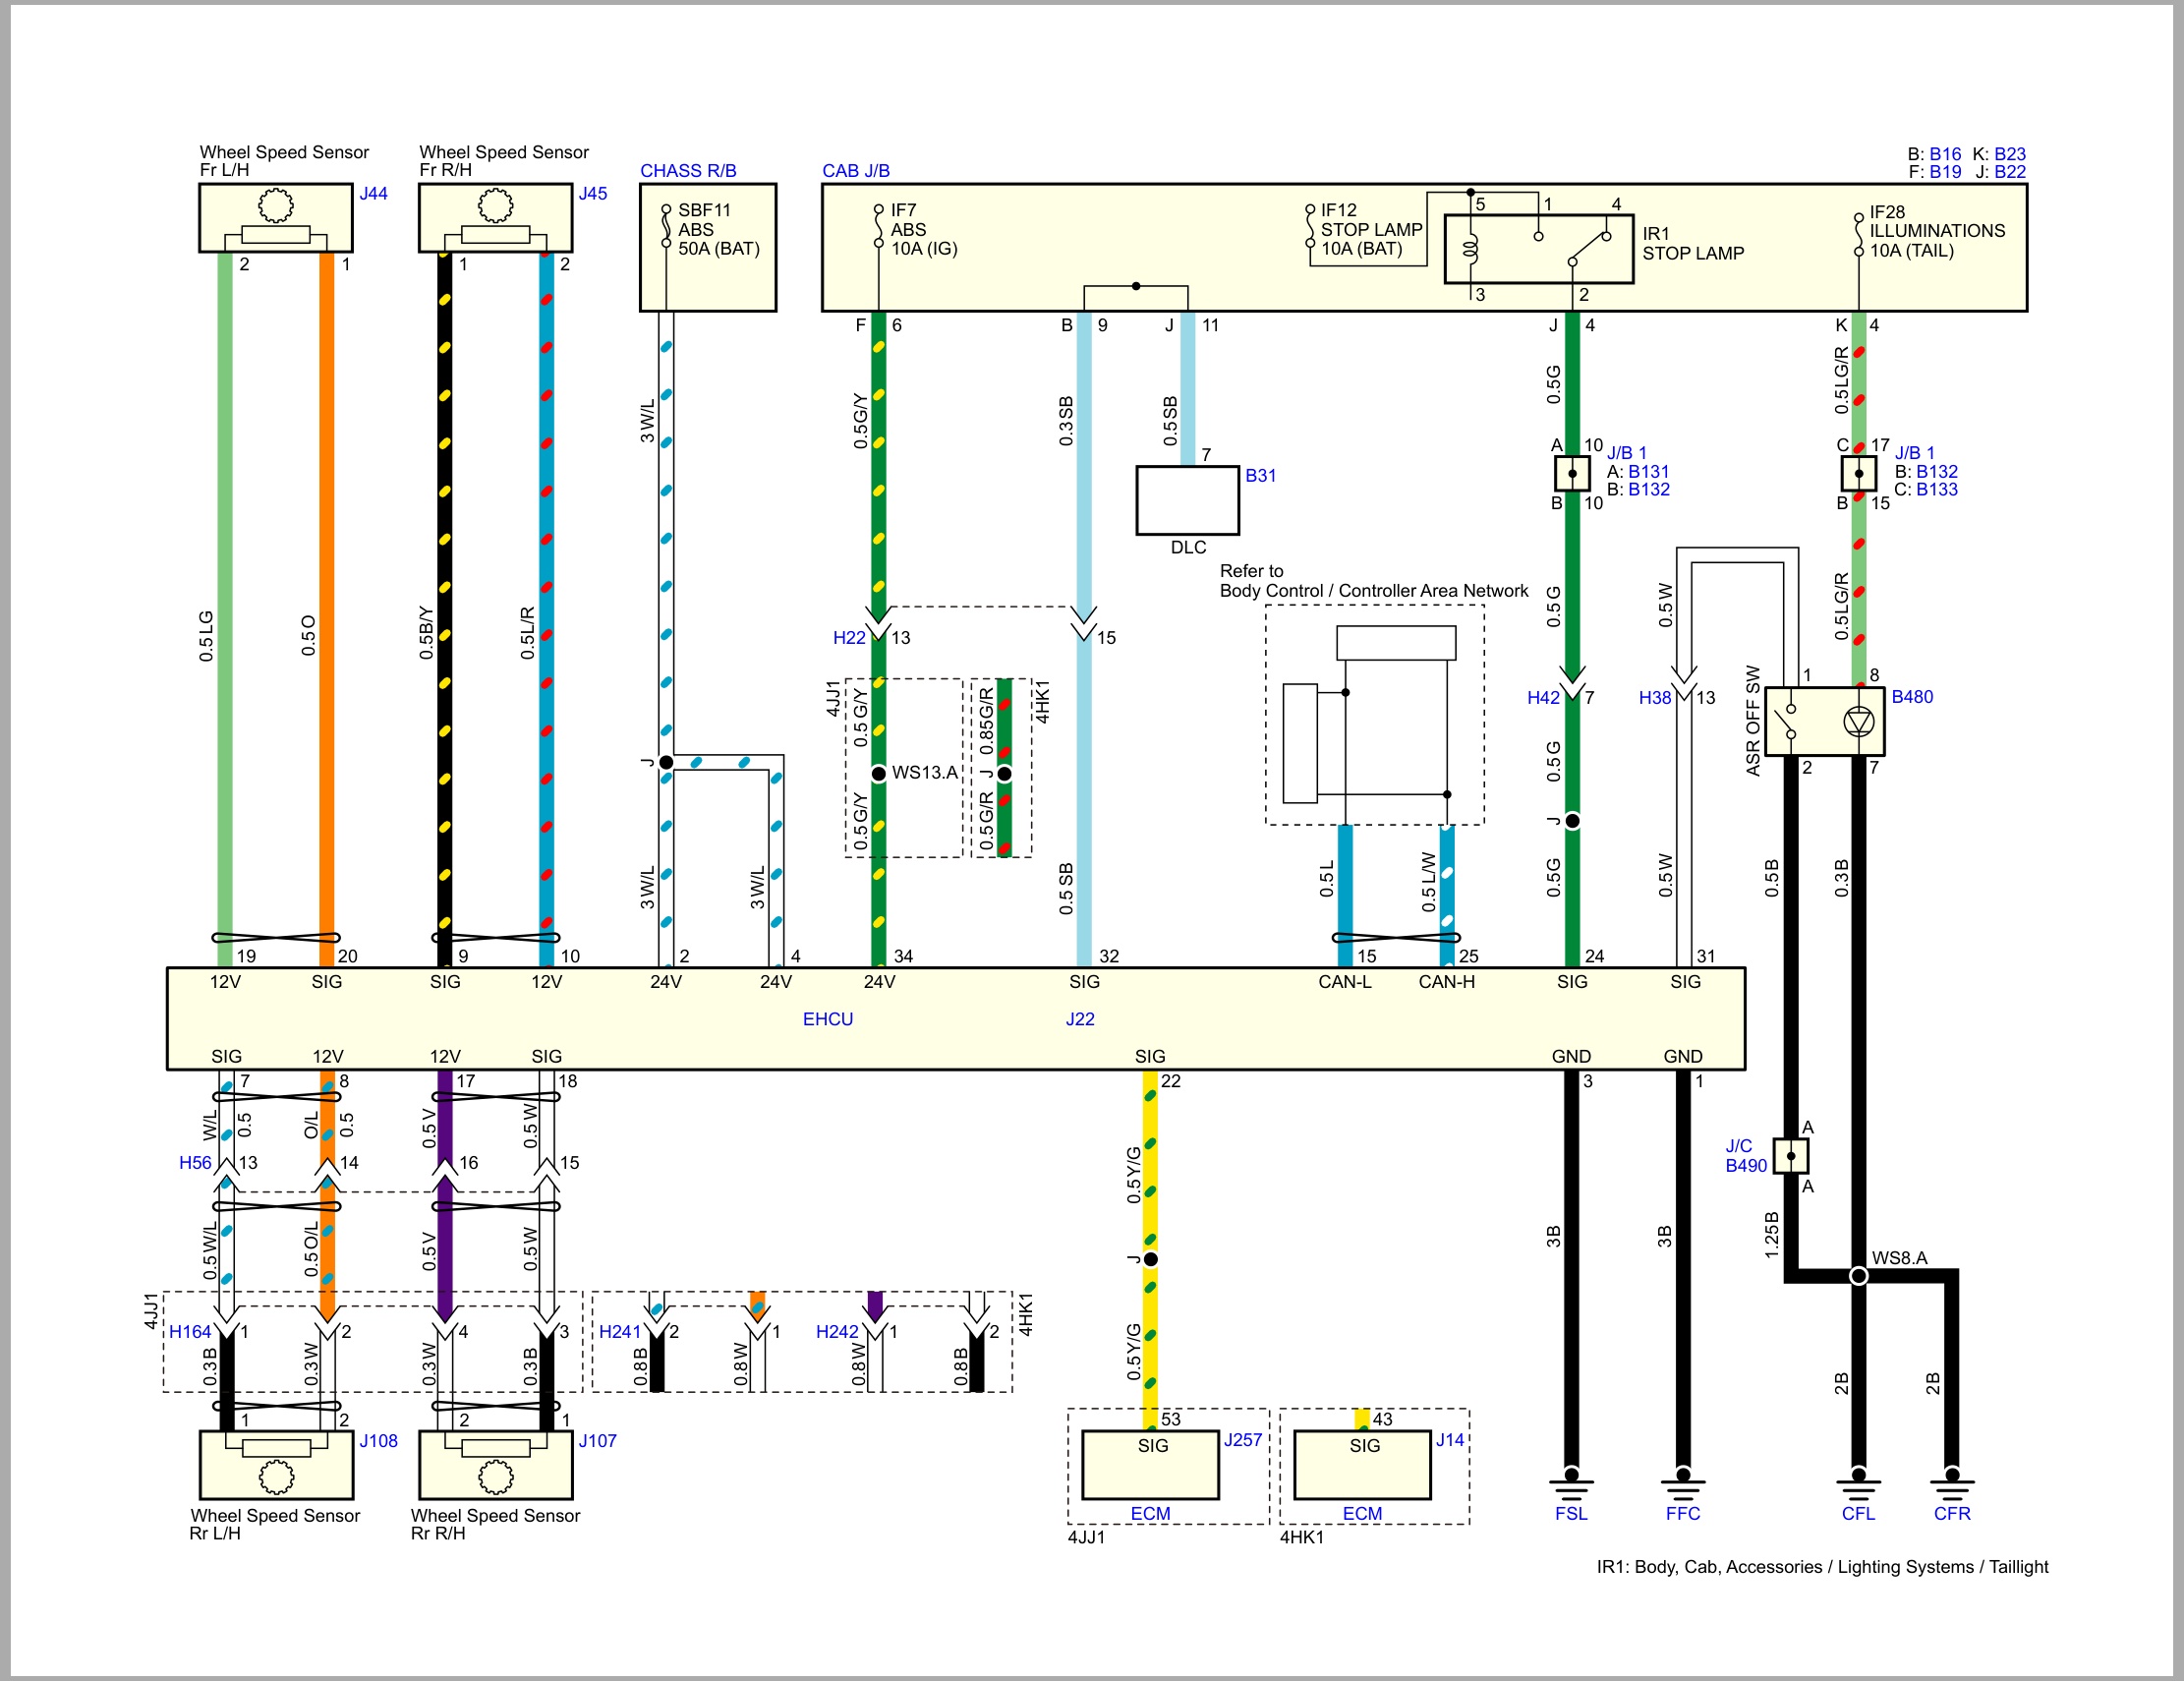The image size is (2184, 1681).
Task: Click the WS13.A splice point
Action: point(878,773)
